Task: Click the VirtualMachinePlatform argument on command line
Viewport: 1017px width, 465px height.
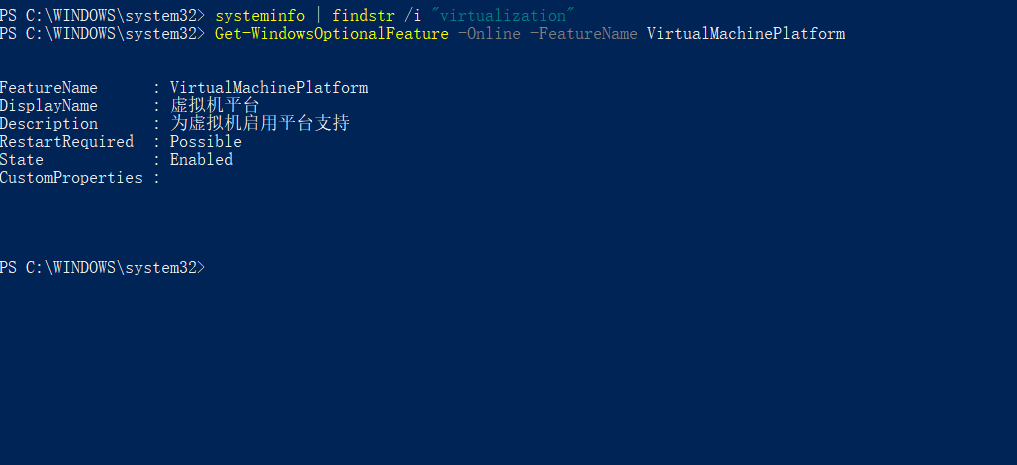Action: click(746, 34)
